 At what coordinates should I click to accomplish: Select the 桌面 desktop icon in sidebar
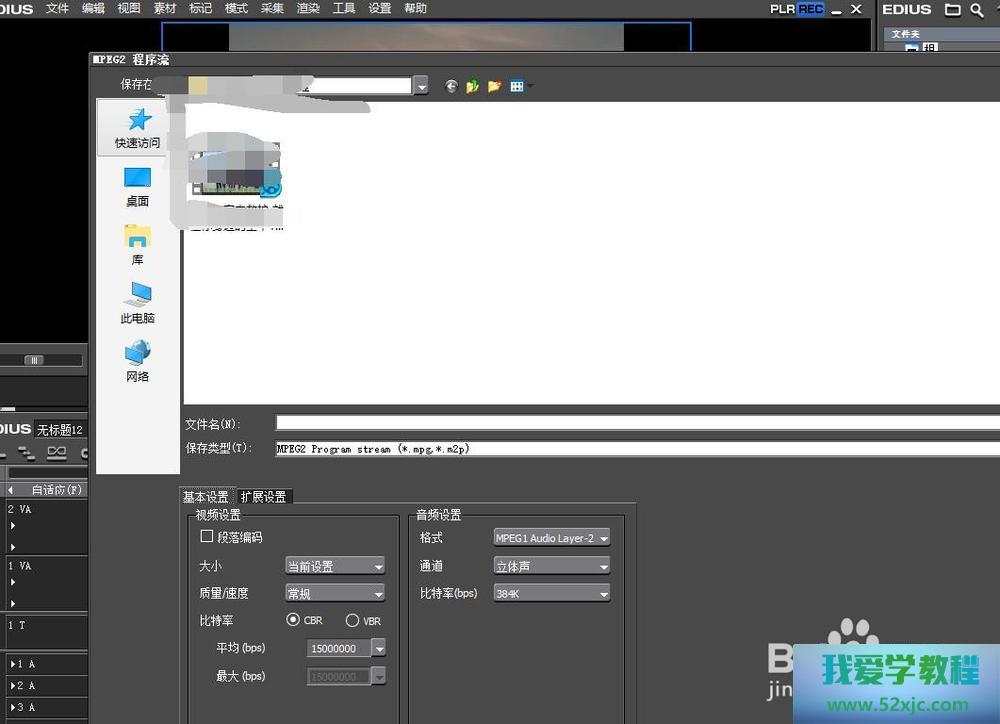[137, 179]
